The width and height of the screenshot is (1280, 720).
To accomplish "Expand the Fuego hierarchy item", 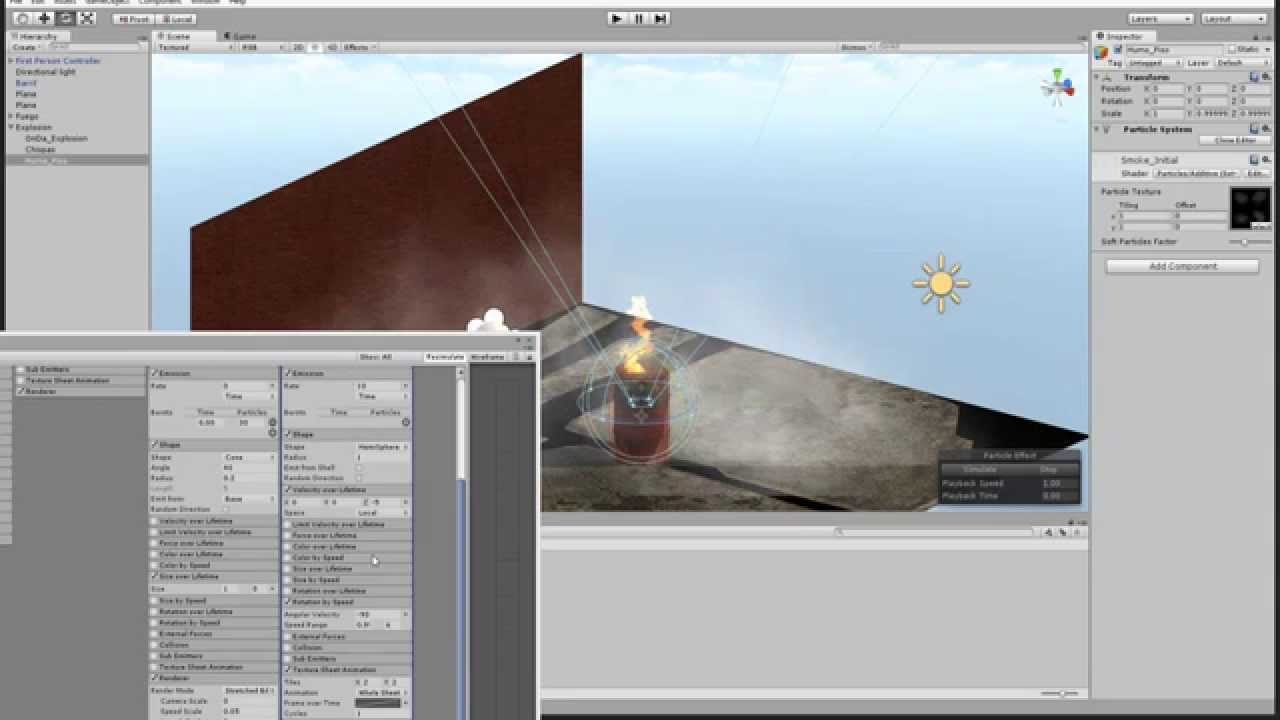I will point(11,116).
